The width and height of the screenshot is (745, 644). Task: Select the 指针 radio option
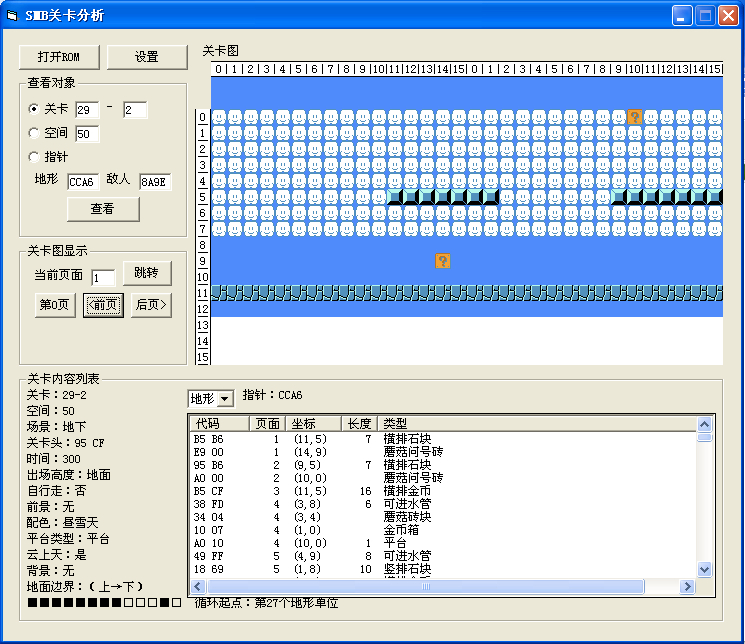[33, 156]
